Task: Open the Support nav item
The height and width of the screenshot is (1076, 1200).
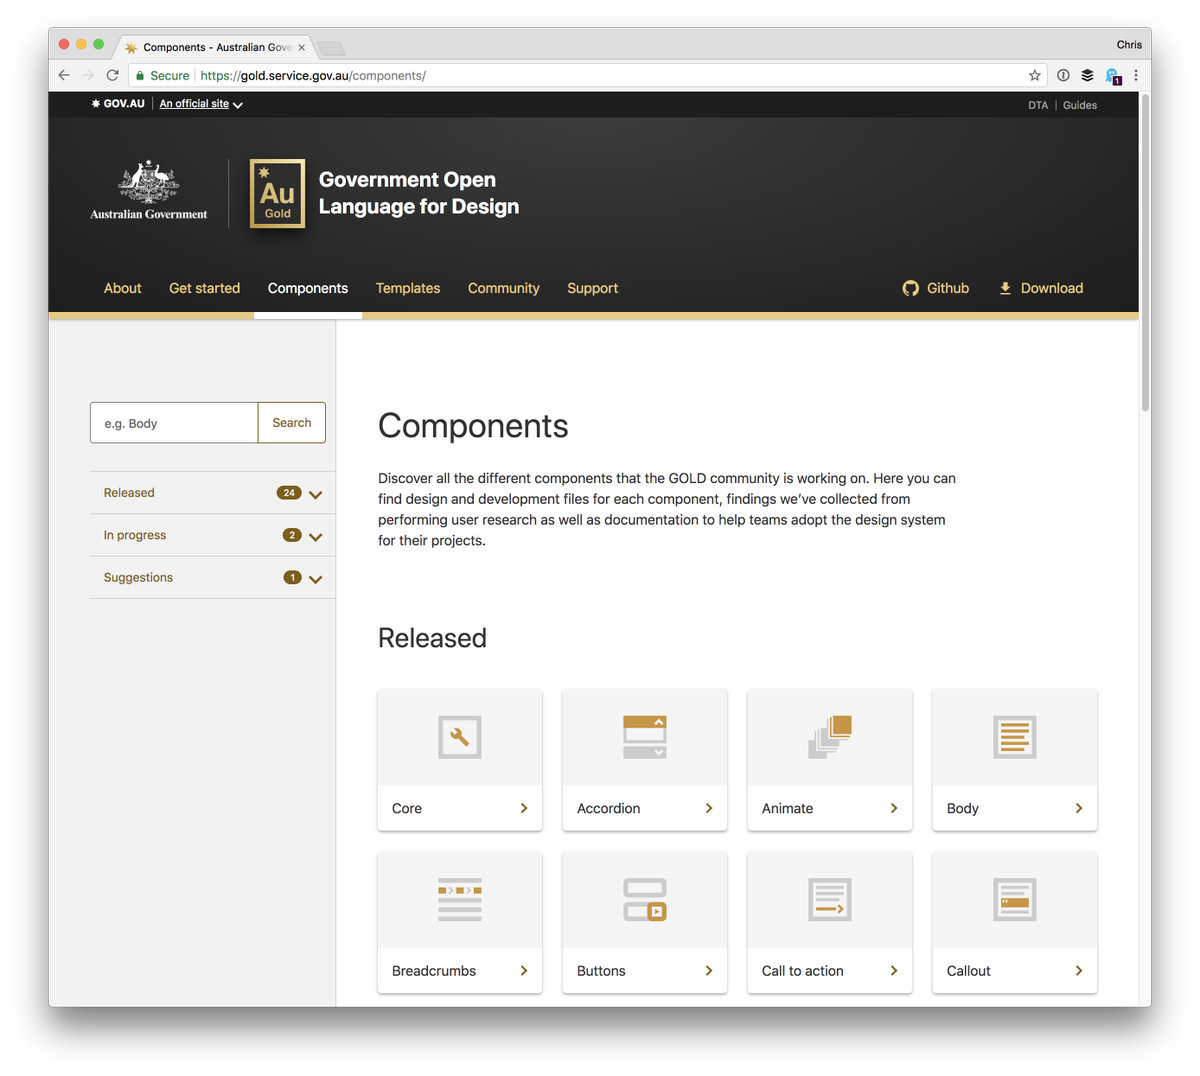Action: point(593,288)
